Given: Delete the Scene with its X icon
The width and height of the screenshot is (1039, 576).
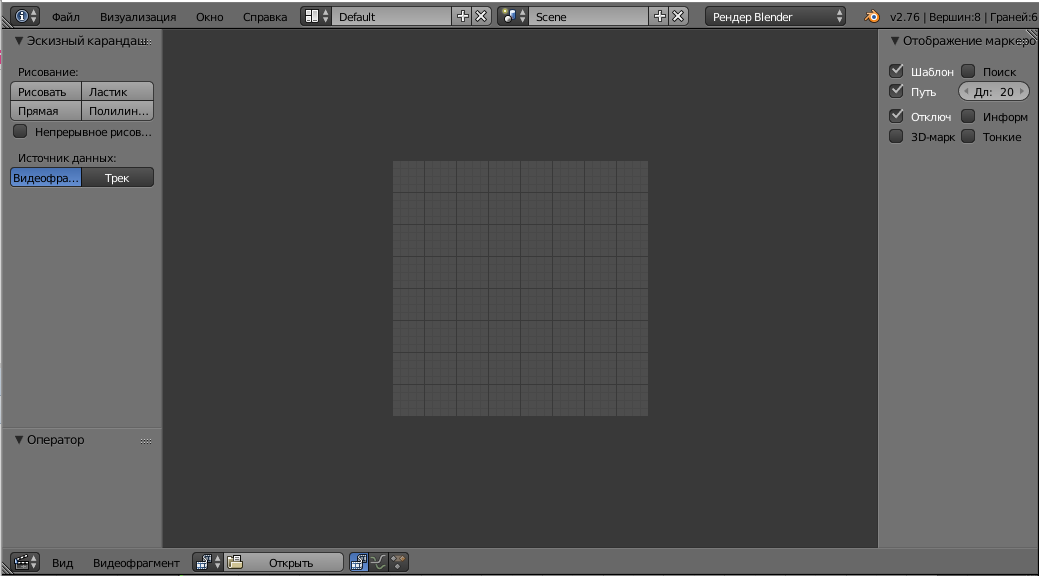Looking at the screenshot, I should [678, 17].
